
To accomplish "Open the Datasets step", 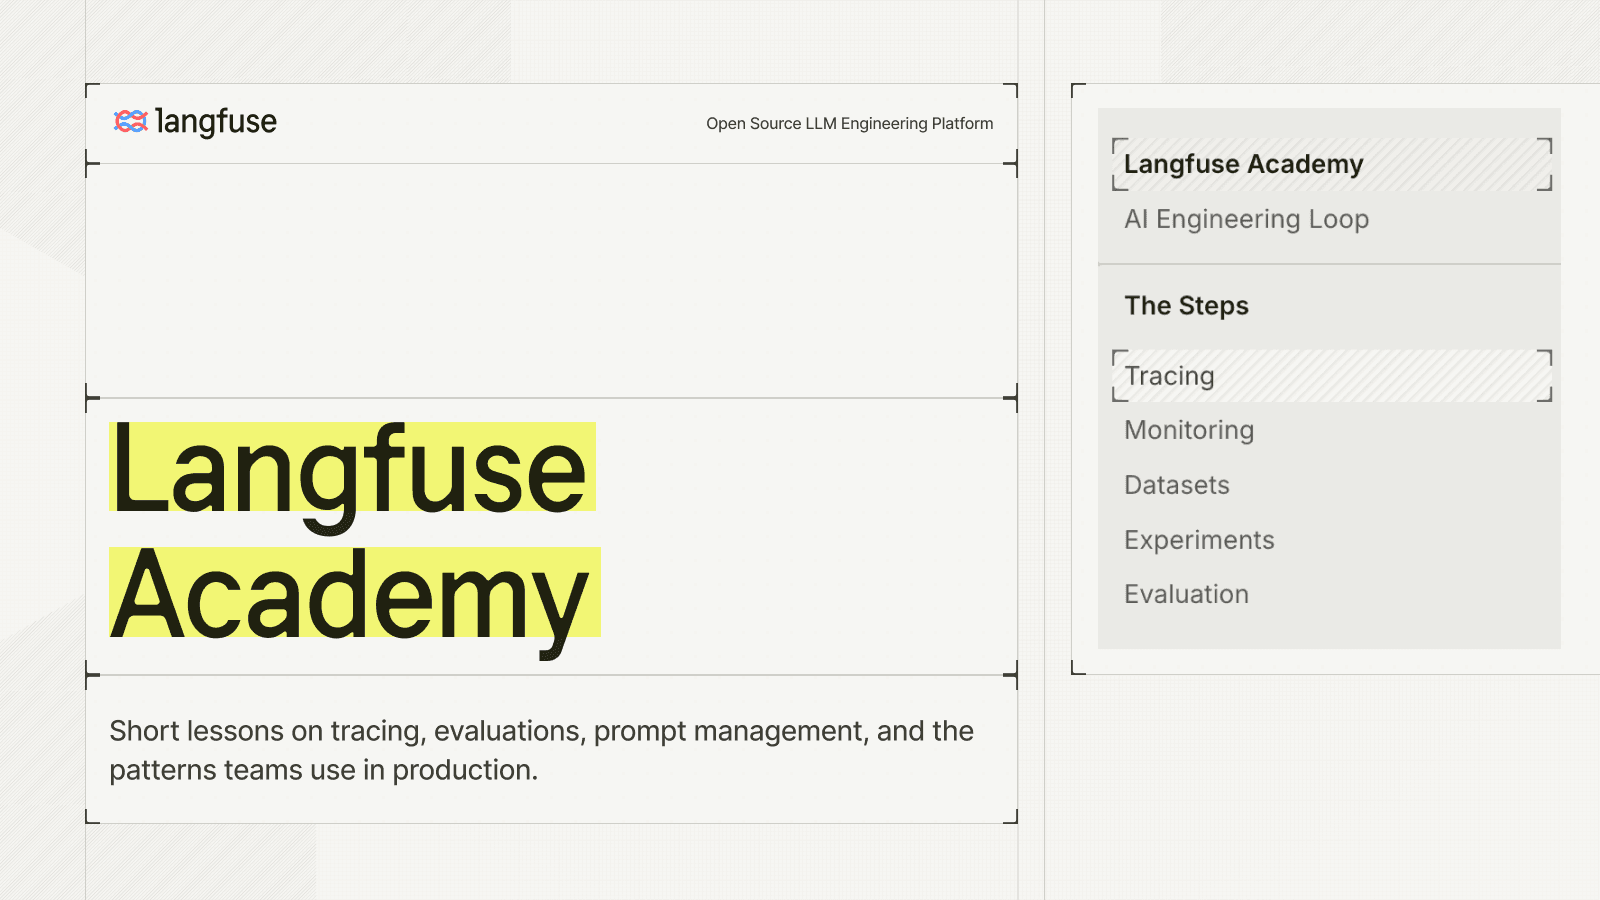I will (1177, 485).
